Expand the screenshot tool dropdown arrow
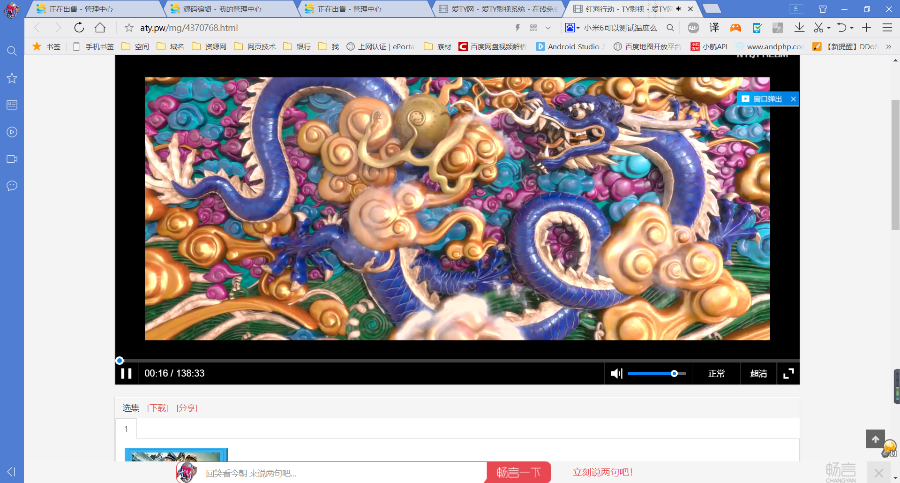Image resolution: width=900 pixels, height=483 pixels. click(829, 28)
